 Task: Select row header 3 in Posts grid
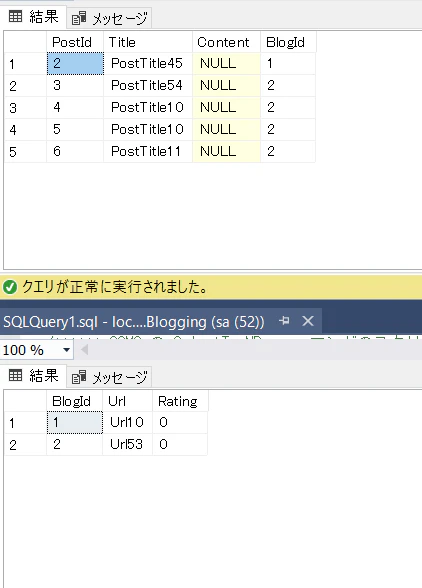click(x=25, y=108)
